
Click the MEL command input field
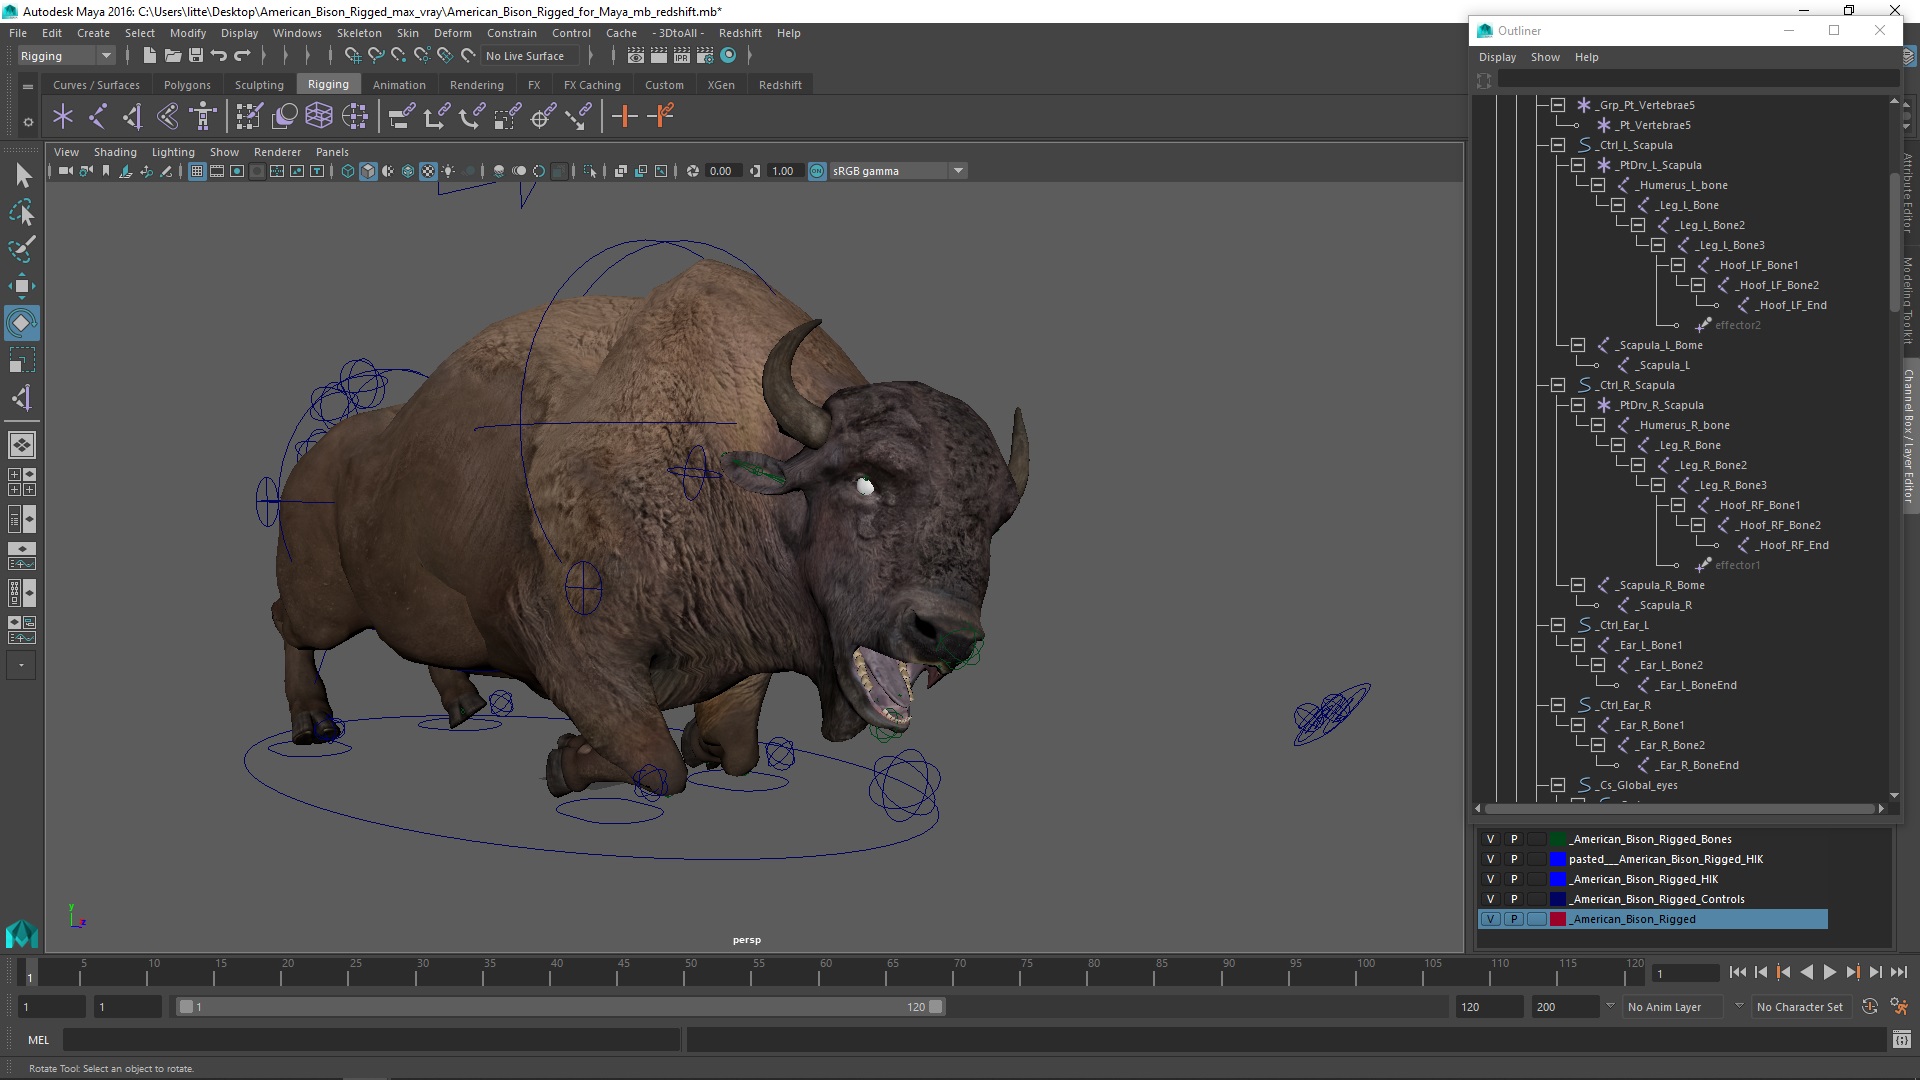coord(370,1040)
